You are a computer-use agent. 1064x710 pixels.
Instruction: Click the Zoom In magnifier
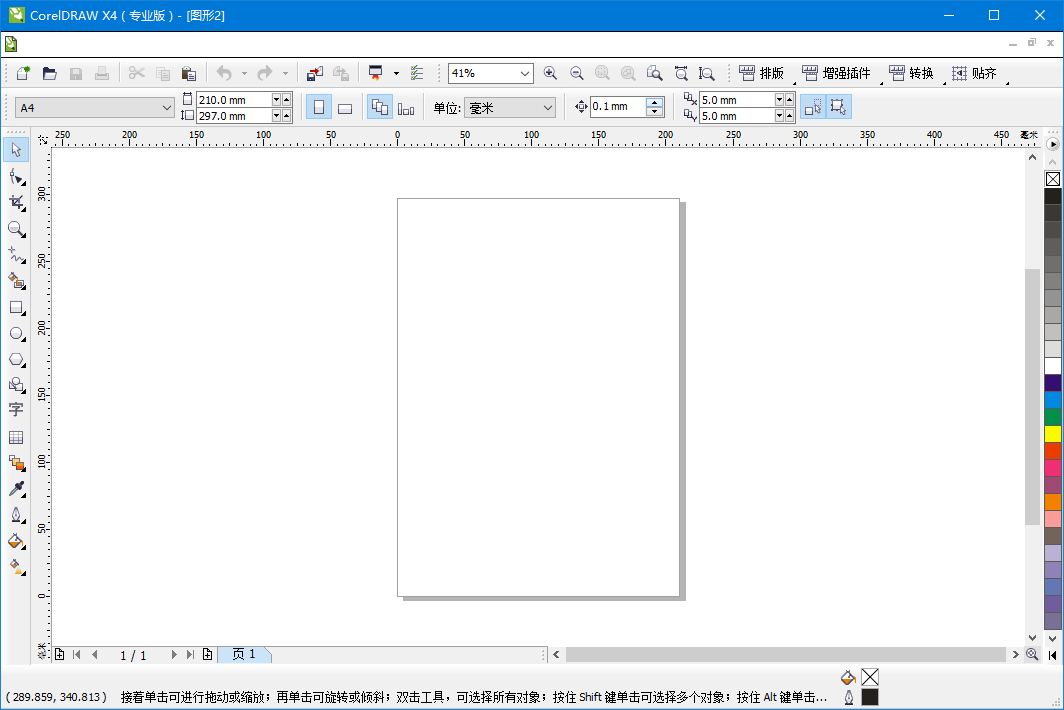click(x=550, y=73)
